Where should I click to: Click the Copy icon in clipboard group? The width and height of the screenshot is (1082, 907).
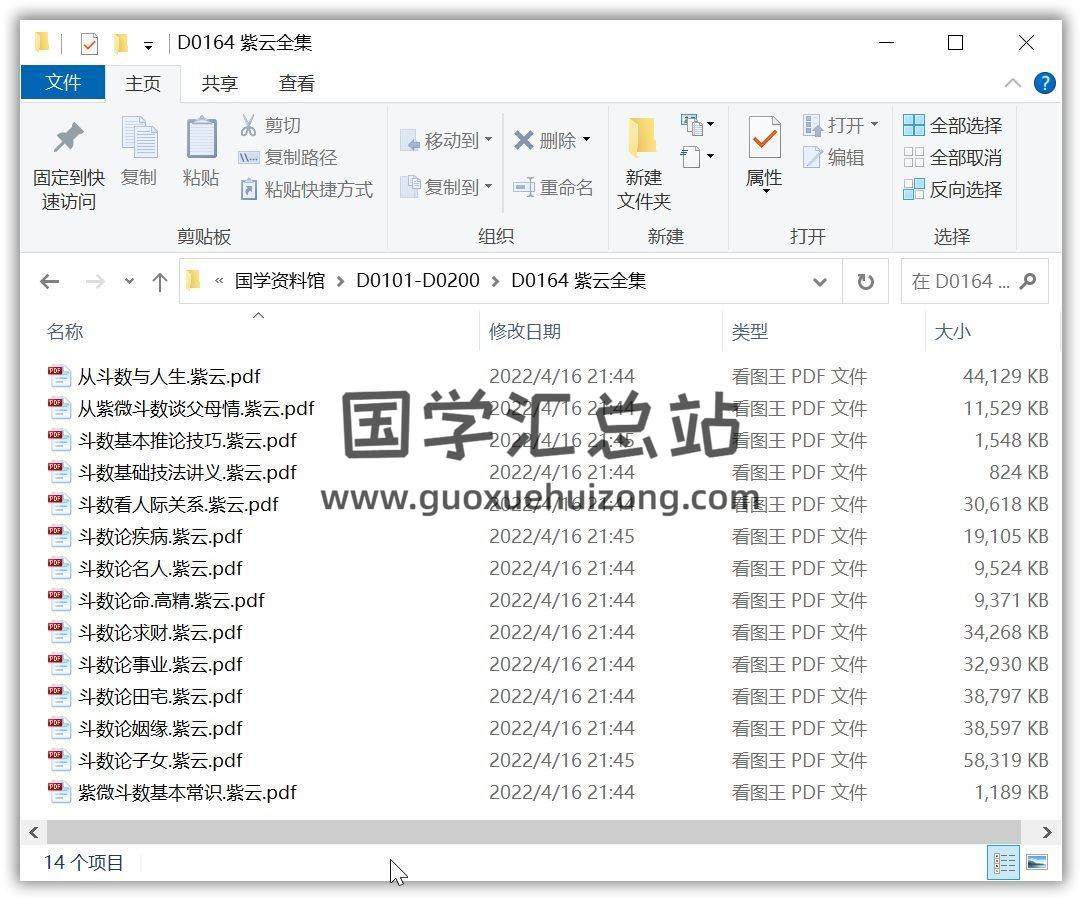click(139, 138)
